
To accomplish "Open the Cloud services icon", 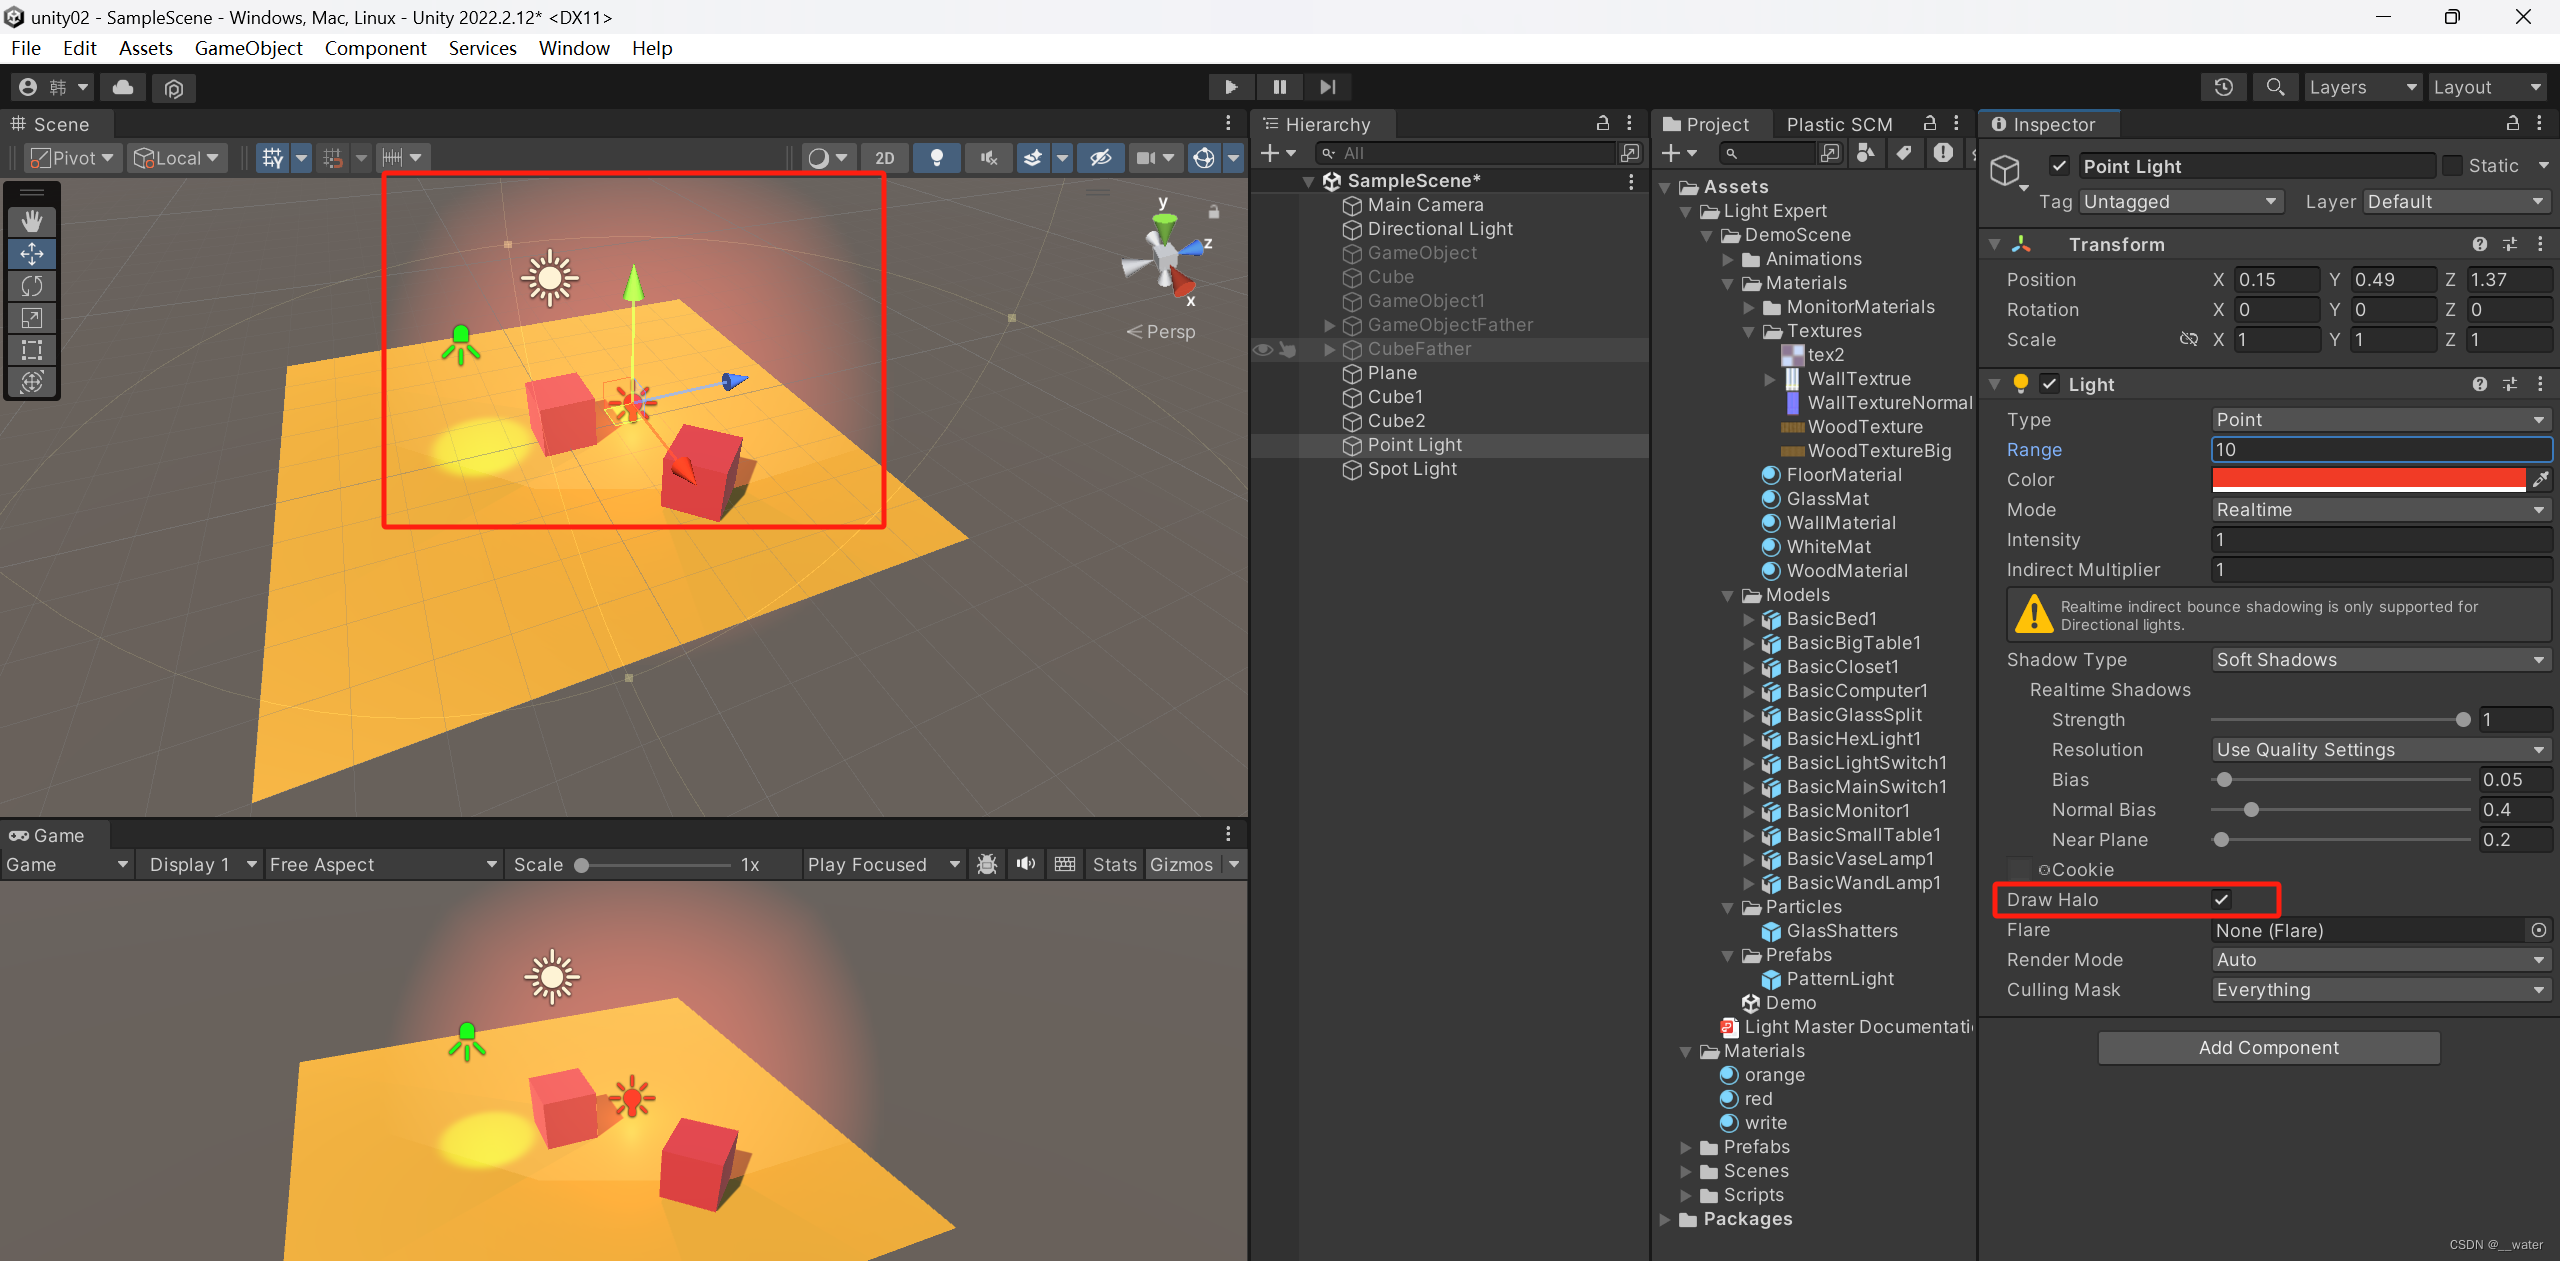I will click(123, 88).
